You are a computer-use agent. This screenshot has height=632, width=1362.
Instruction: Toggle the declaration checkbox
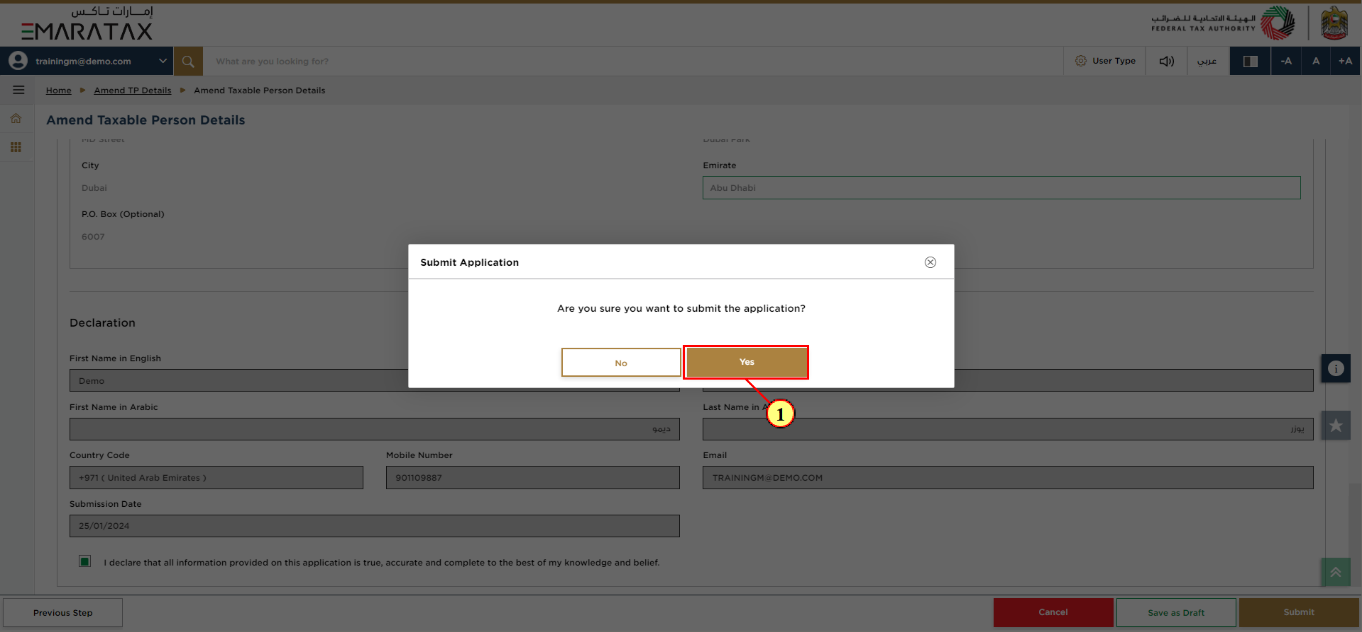tap(85, 562)
